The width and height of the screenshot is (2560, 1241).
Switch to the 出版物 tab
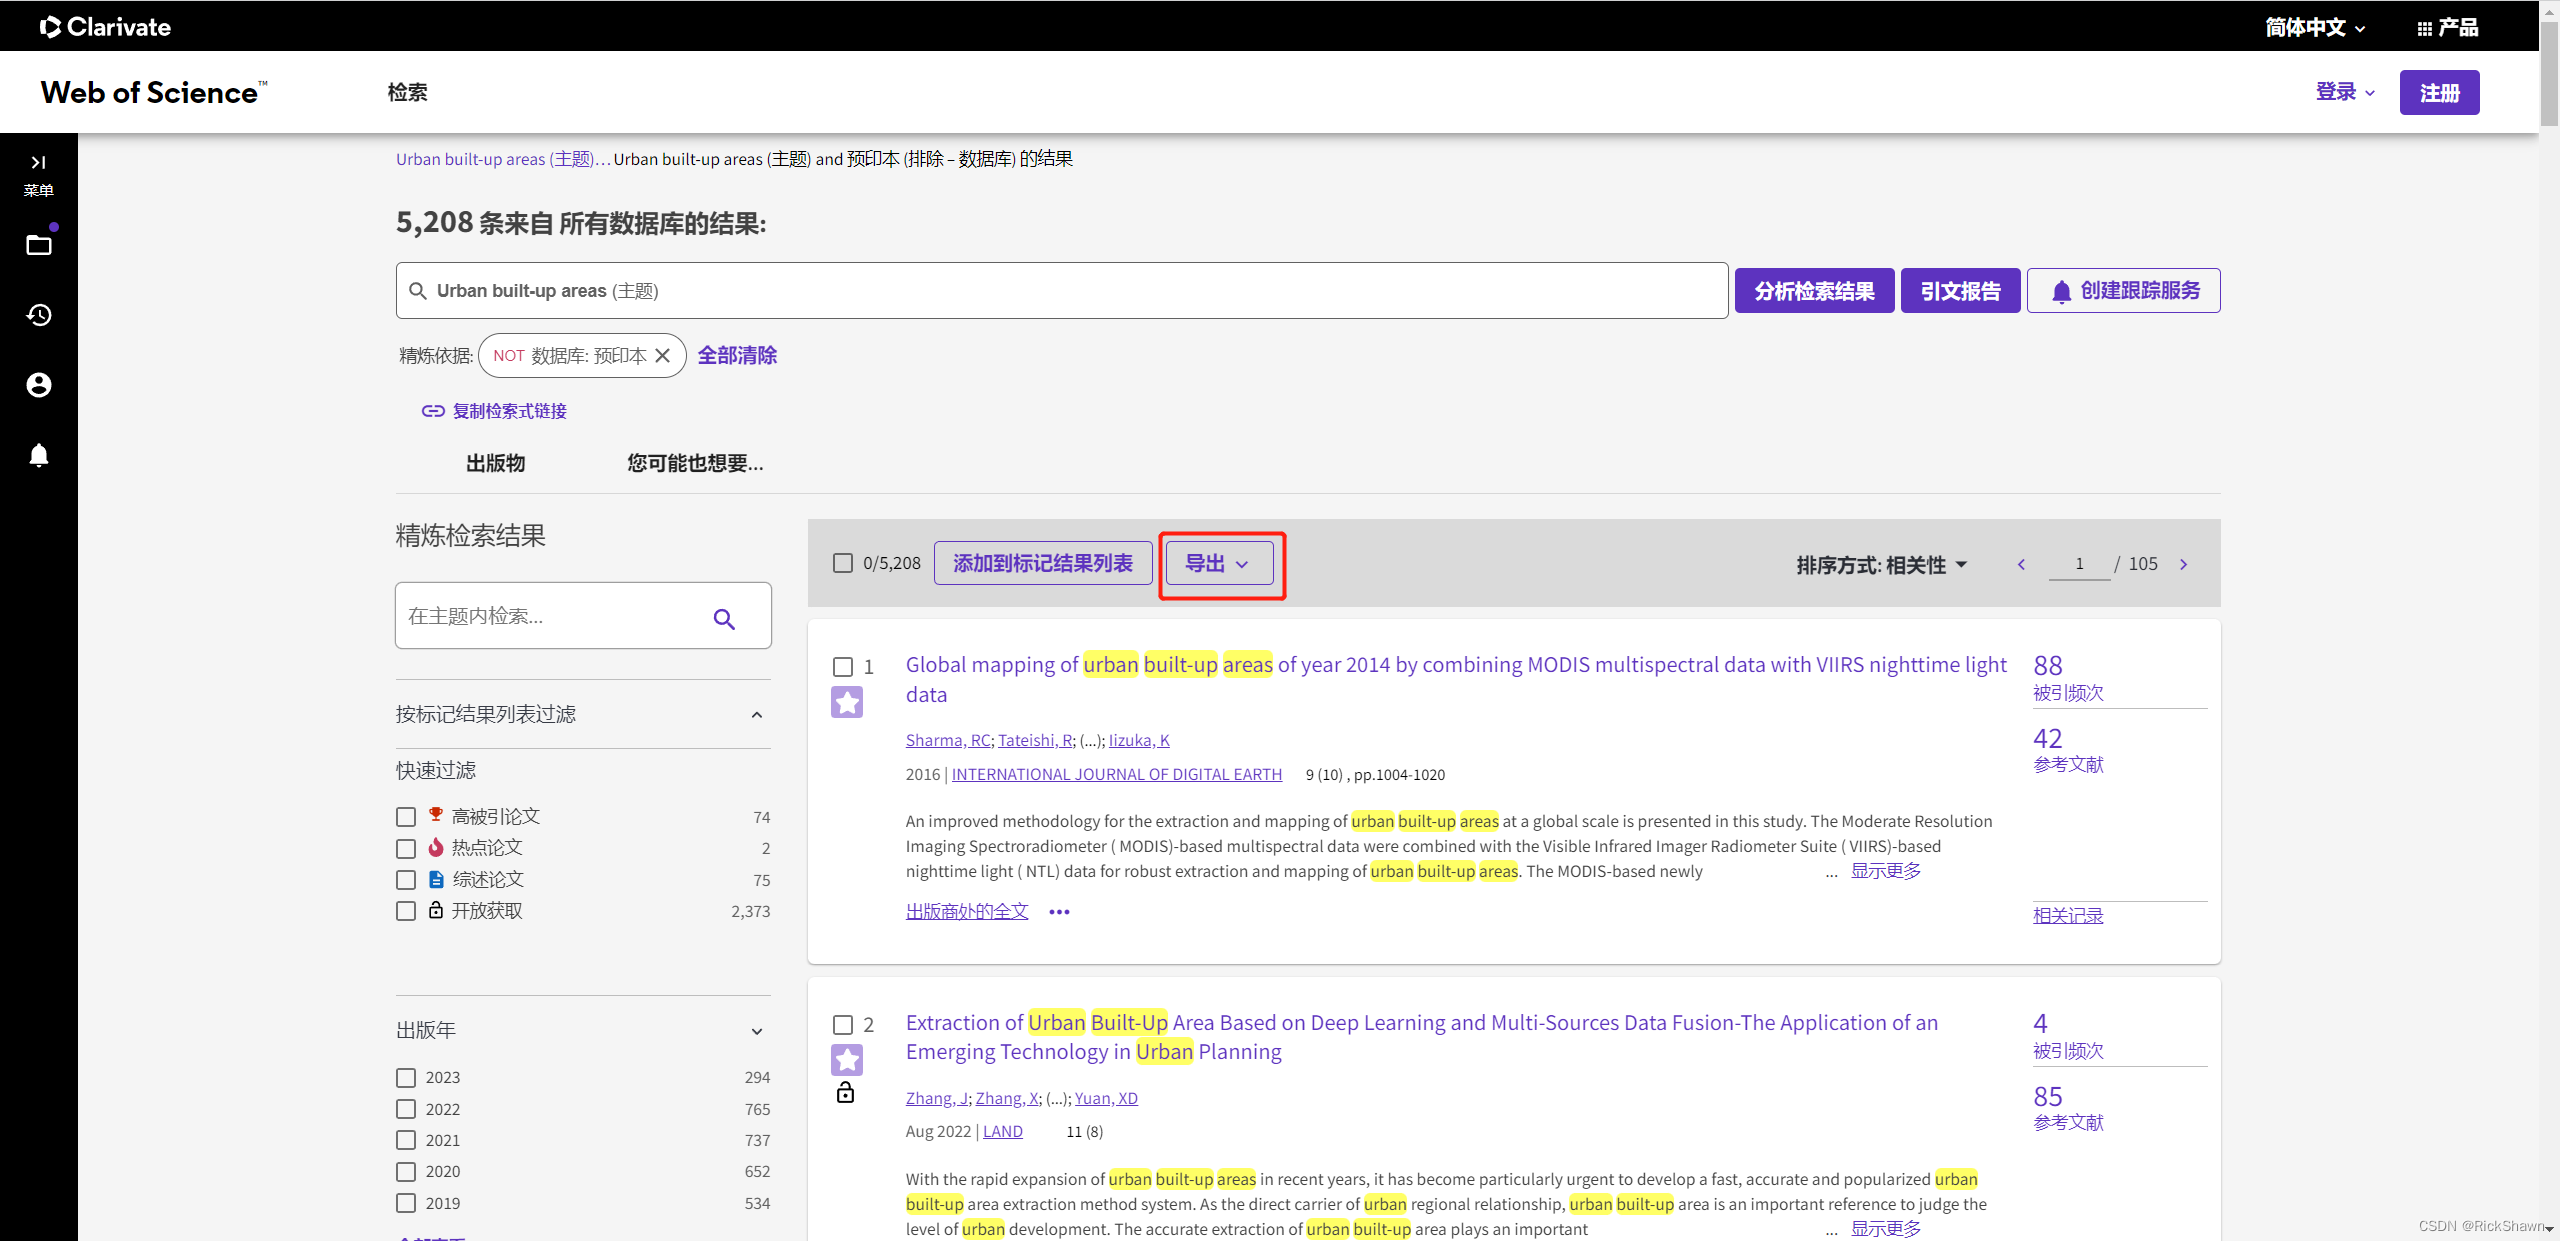coord(496,463)
